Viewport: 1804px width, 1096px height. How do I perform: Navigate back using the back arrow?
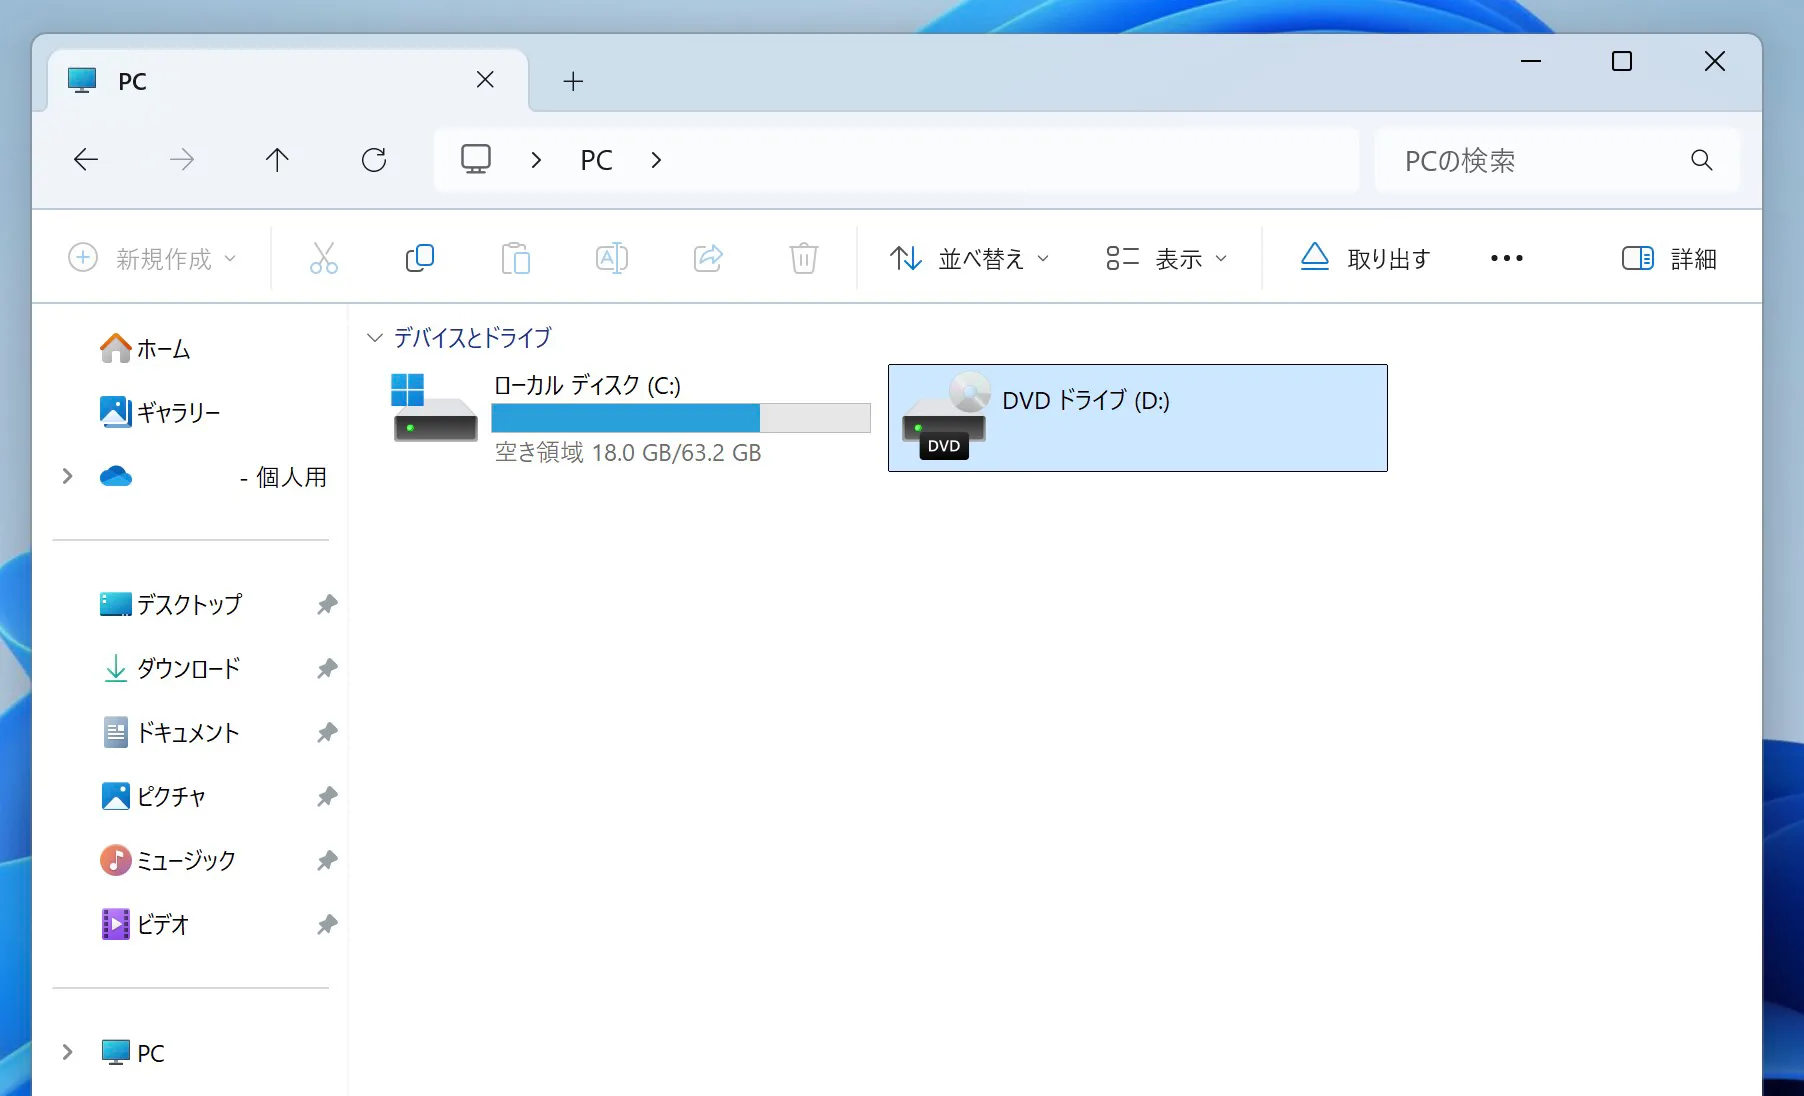tap(86, 160)
